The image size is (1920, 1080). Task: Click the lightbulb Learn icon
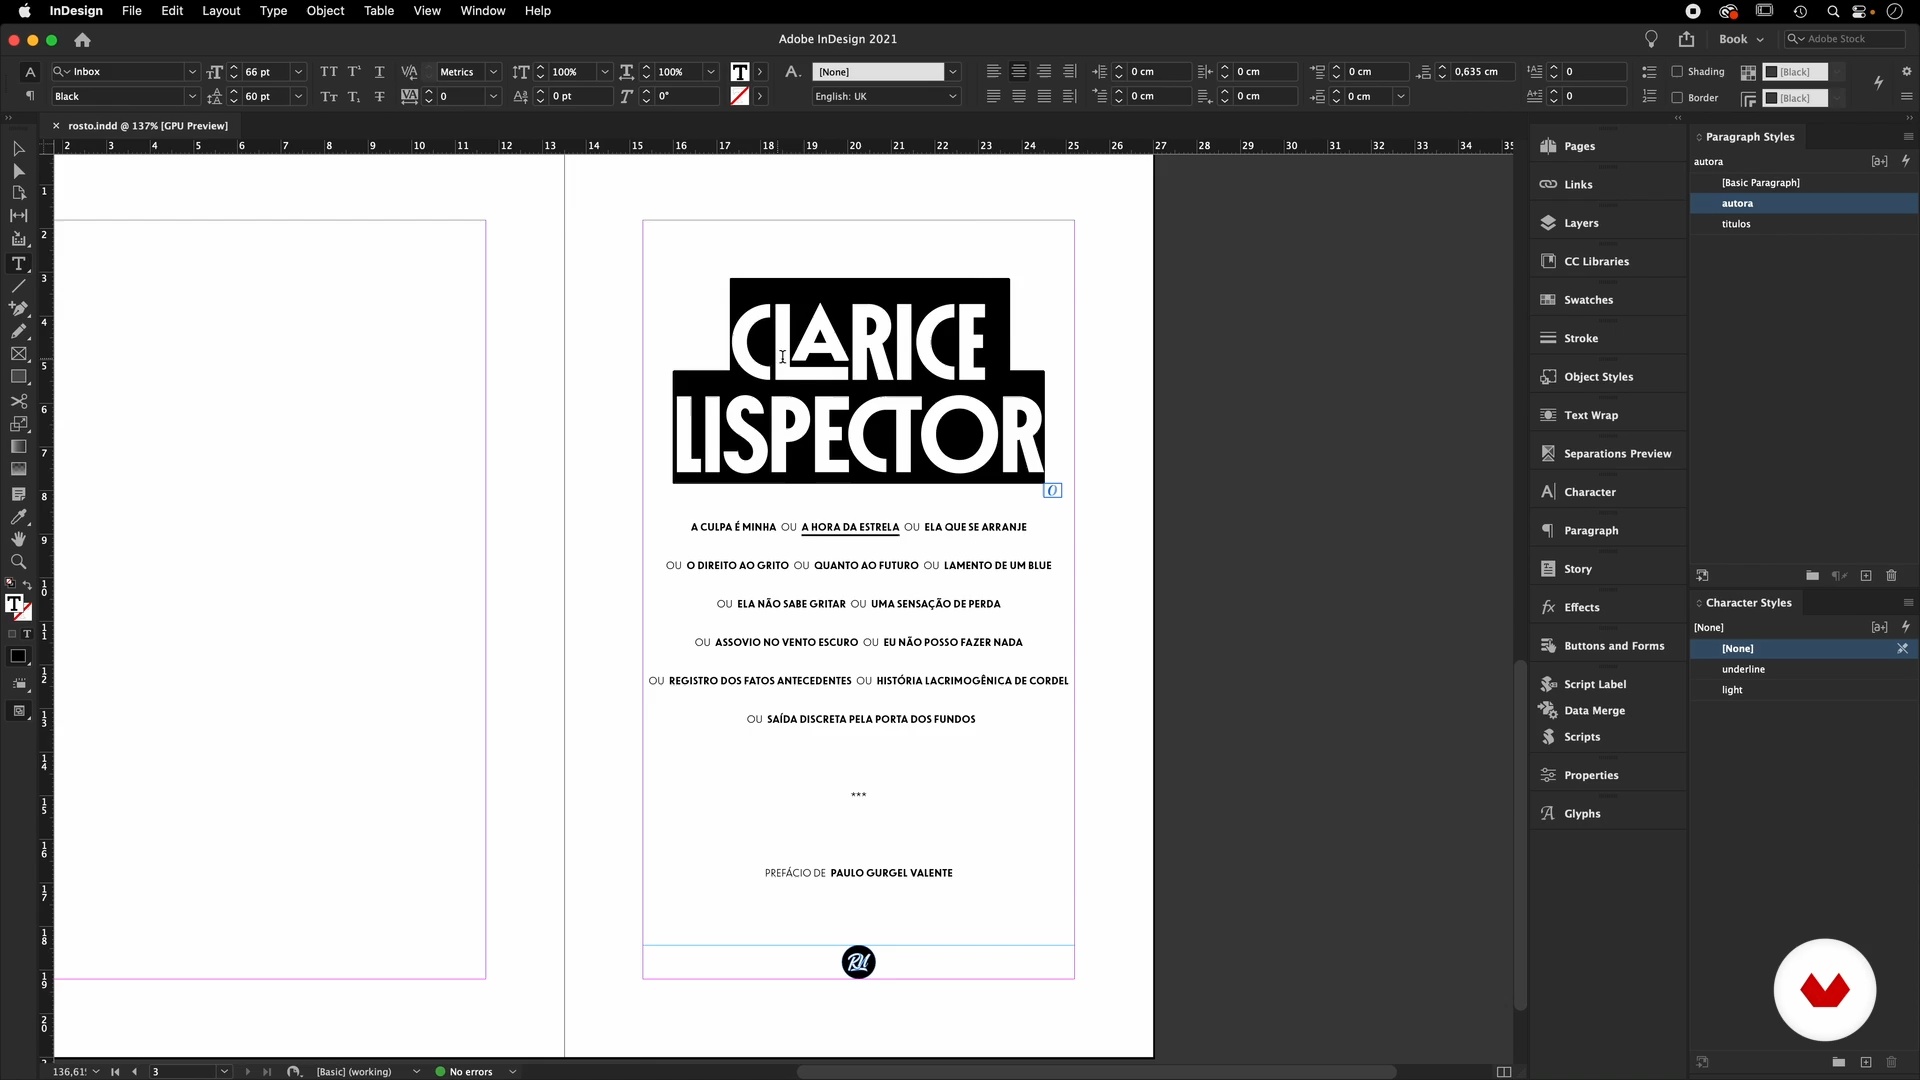tap(1651, 39)
